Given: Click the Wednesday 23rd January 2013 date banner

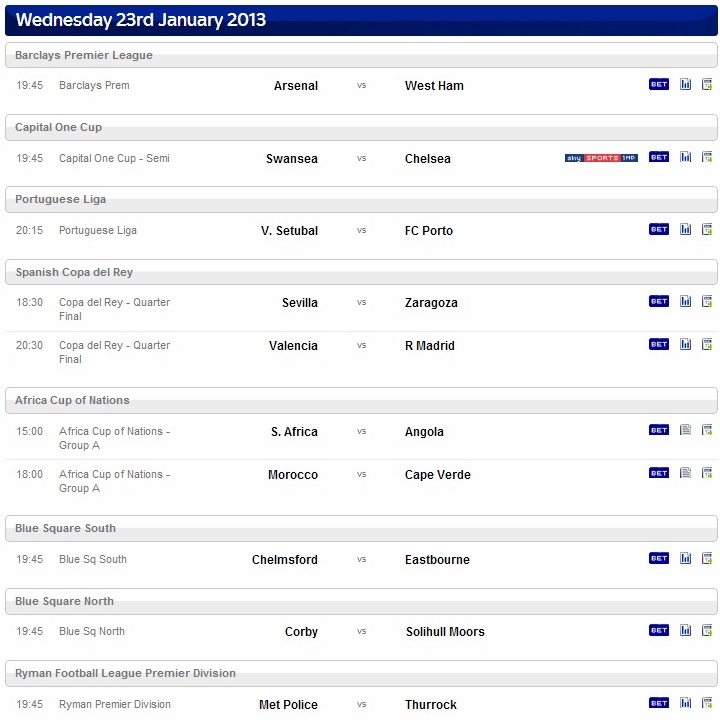Looking at the screenshot, I should 361,20.
